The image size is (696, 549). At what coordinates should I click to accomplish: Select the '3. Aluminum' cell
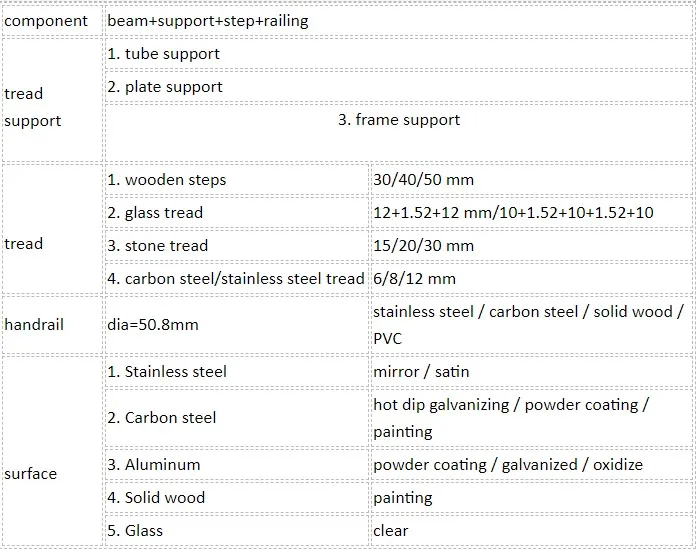coord(154,464)
